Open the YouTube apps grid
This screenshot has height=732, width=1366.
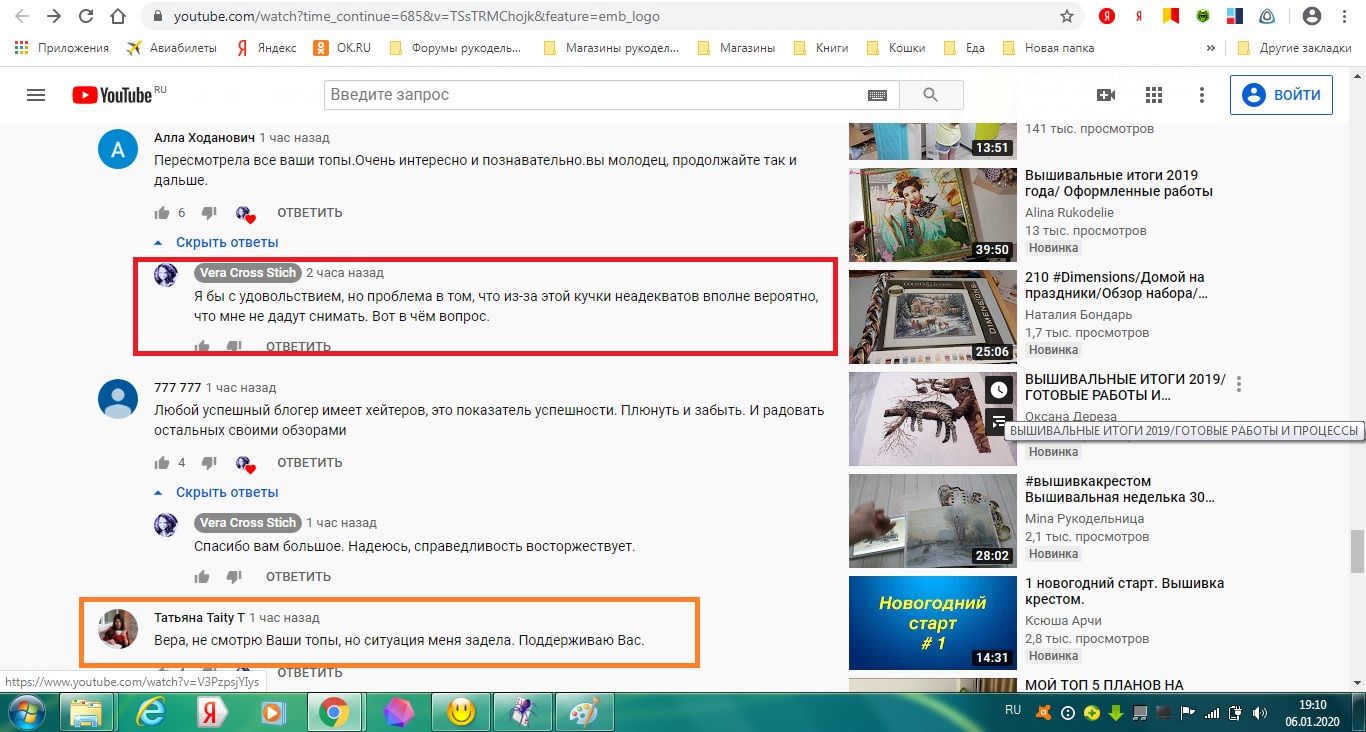(1154, 95)
